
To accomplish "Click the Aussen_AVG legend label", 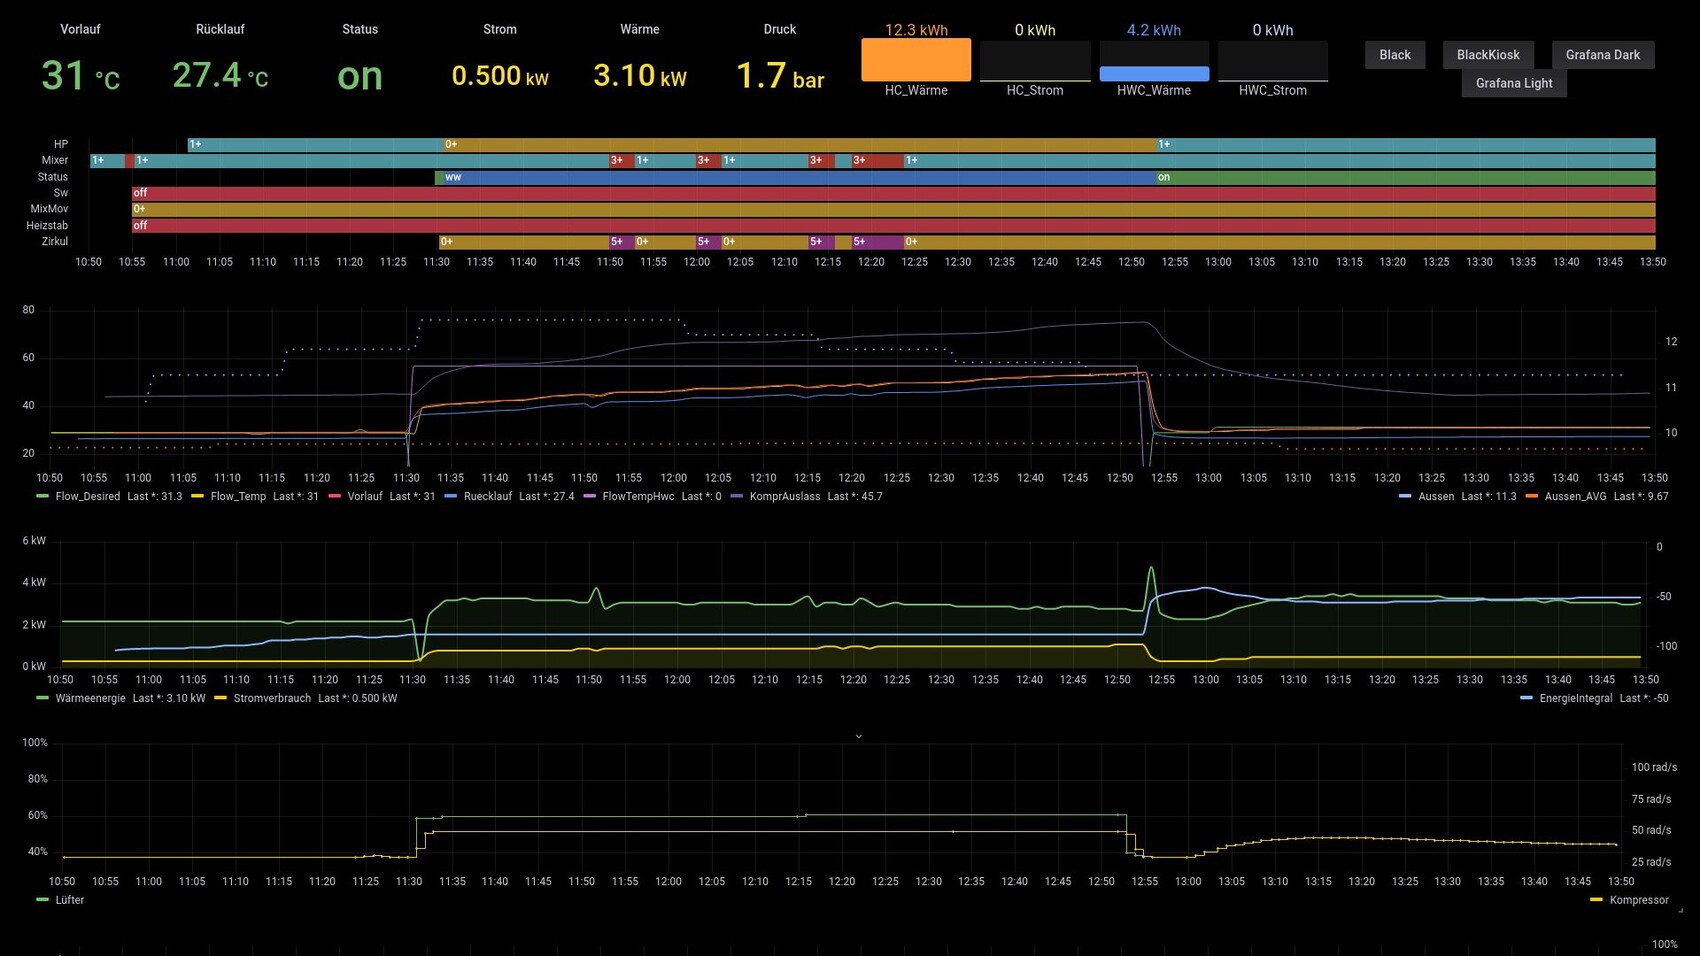I will coord(1575,496).
